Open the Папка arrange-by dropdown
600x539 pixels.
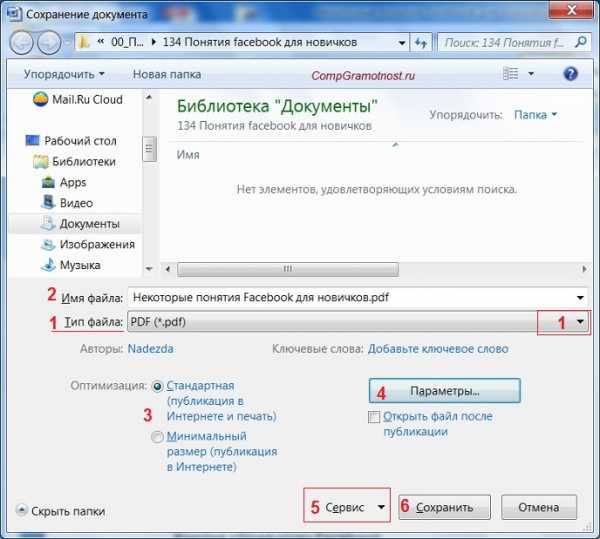point(535,115)
